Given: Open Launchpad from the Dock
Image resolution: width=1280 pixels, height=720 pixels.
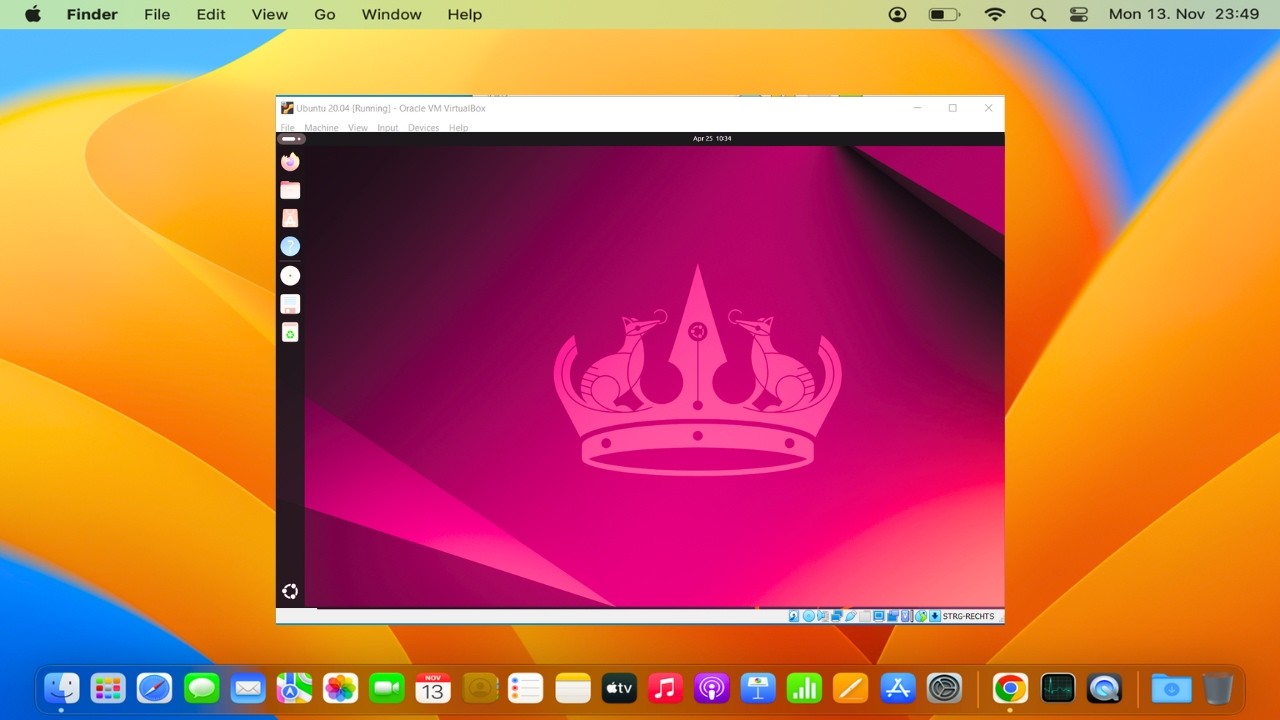Looking at the screenshot, I should pyautogui.click(x=108, y=688).
